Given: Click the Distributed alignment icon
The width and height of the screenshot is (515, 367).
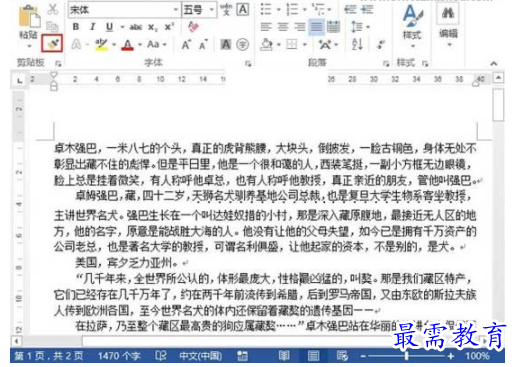Looking at the screenshot, I should coord(333,27).
